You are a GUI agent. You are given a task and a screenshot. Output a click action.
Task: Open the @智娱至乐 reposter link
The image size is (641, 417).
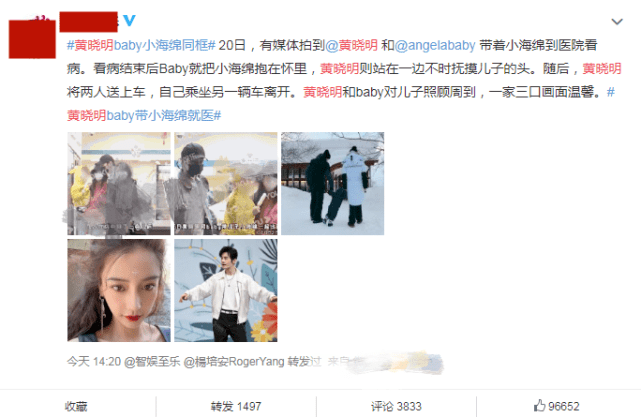tap(152, 362)
